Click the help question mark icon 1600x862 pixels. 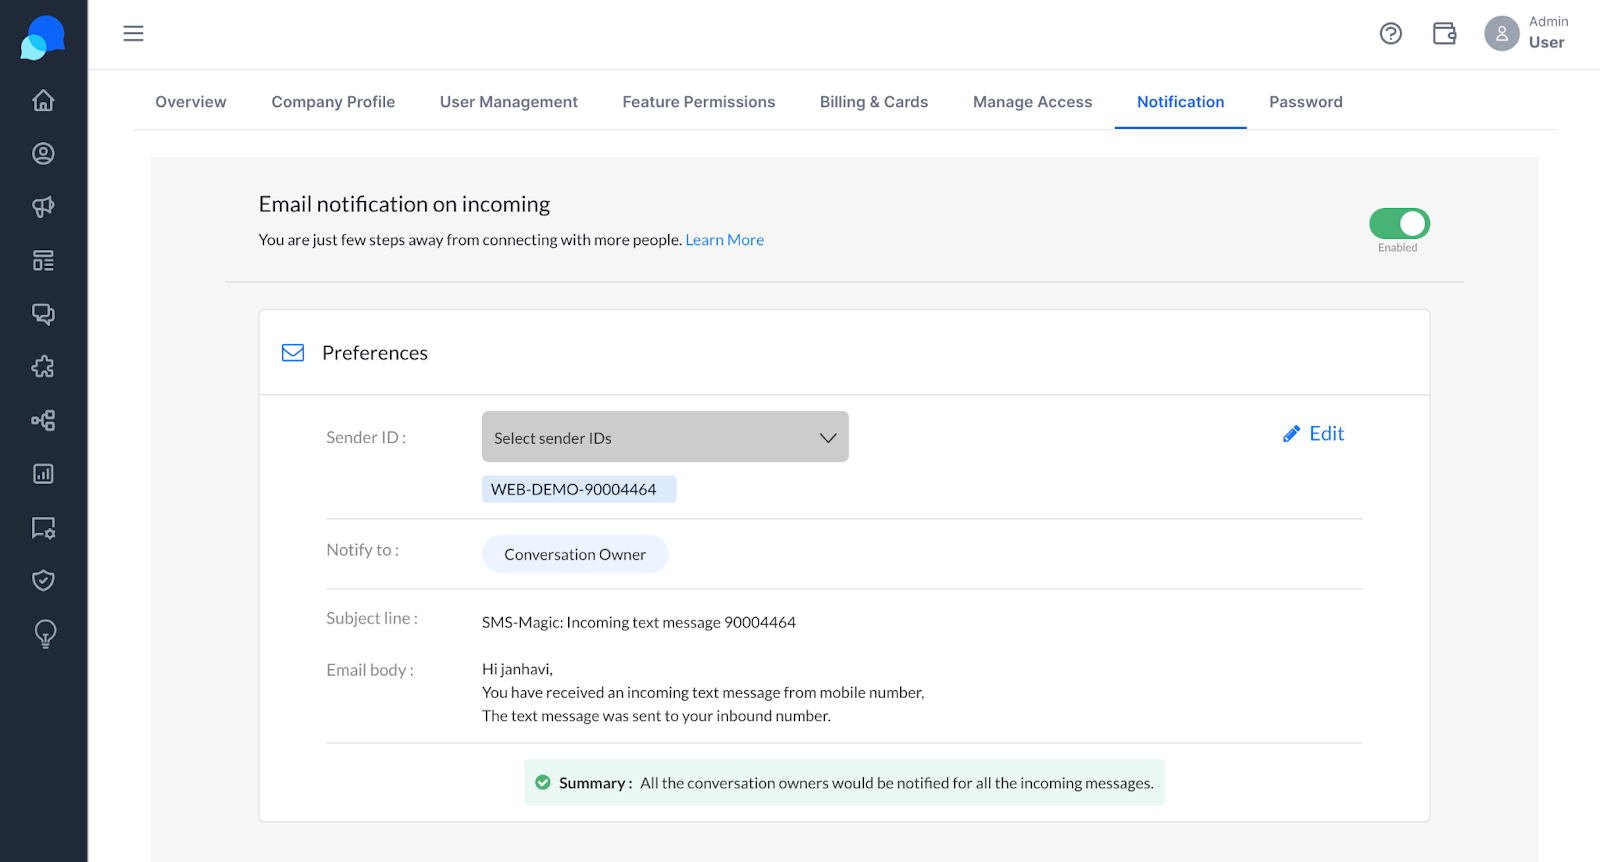tap(1391, 34)
